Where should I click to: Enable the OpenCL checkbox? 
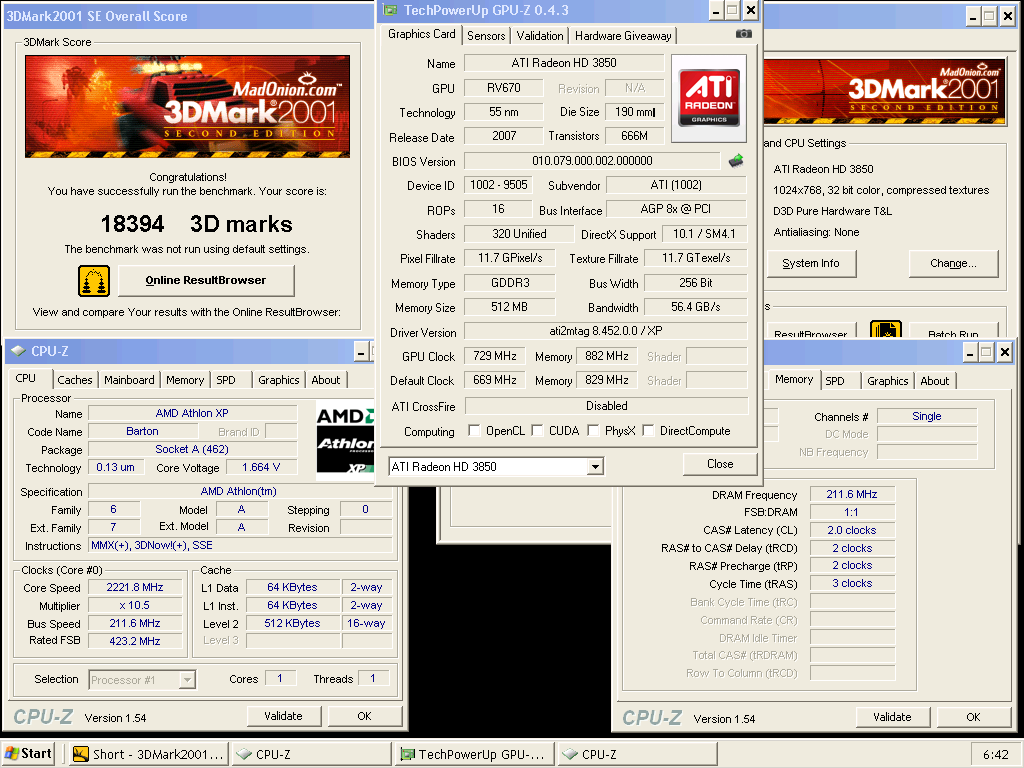474,430
